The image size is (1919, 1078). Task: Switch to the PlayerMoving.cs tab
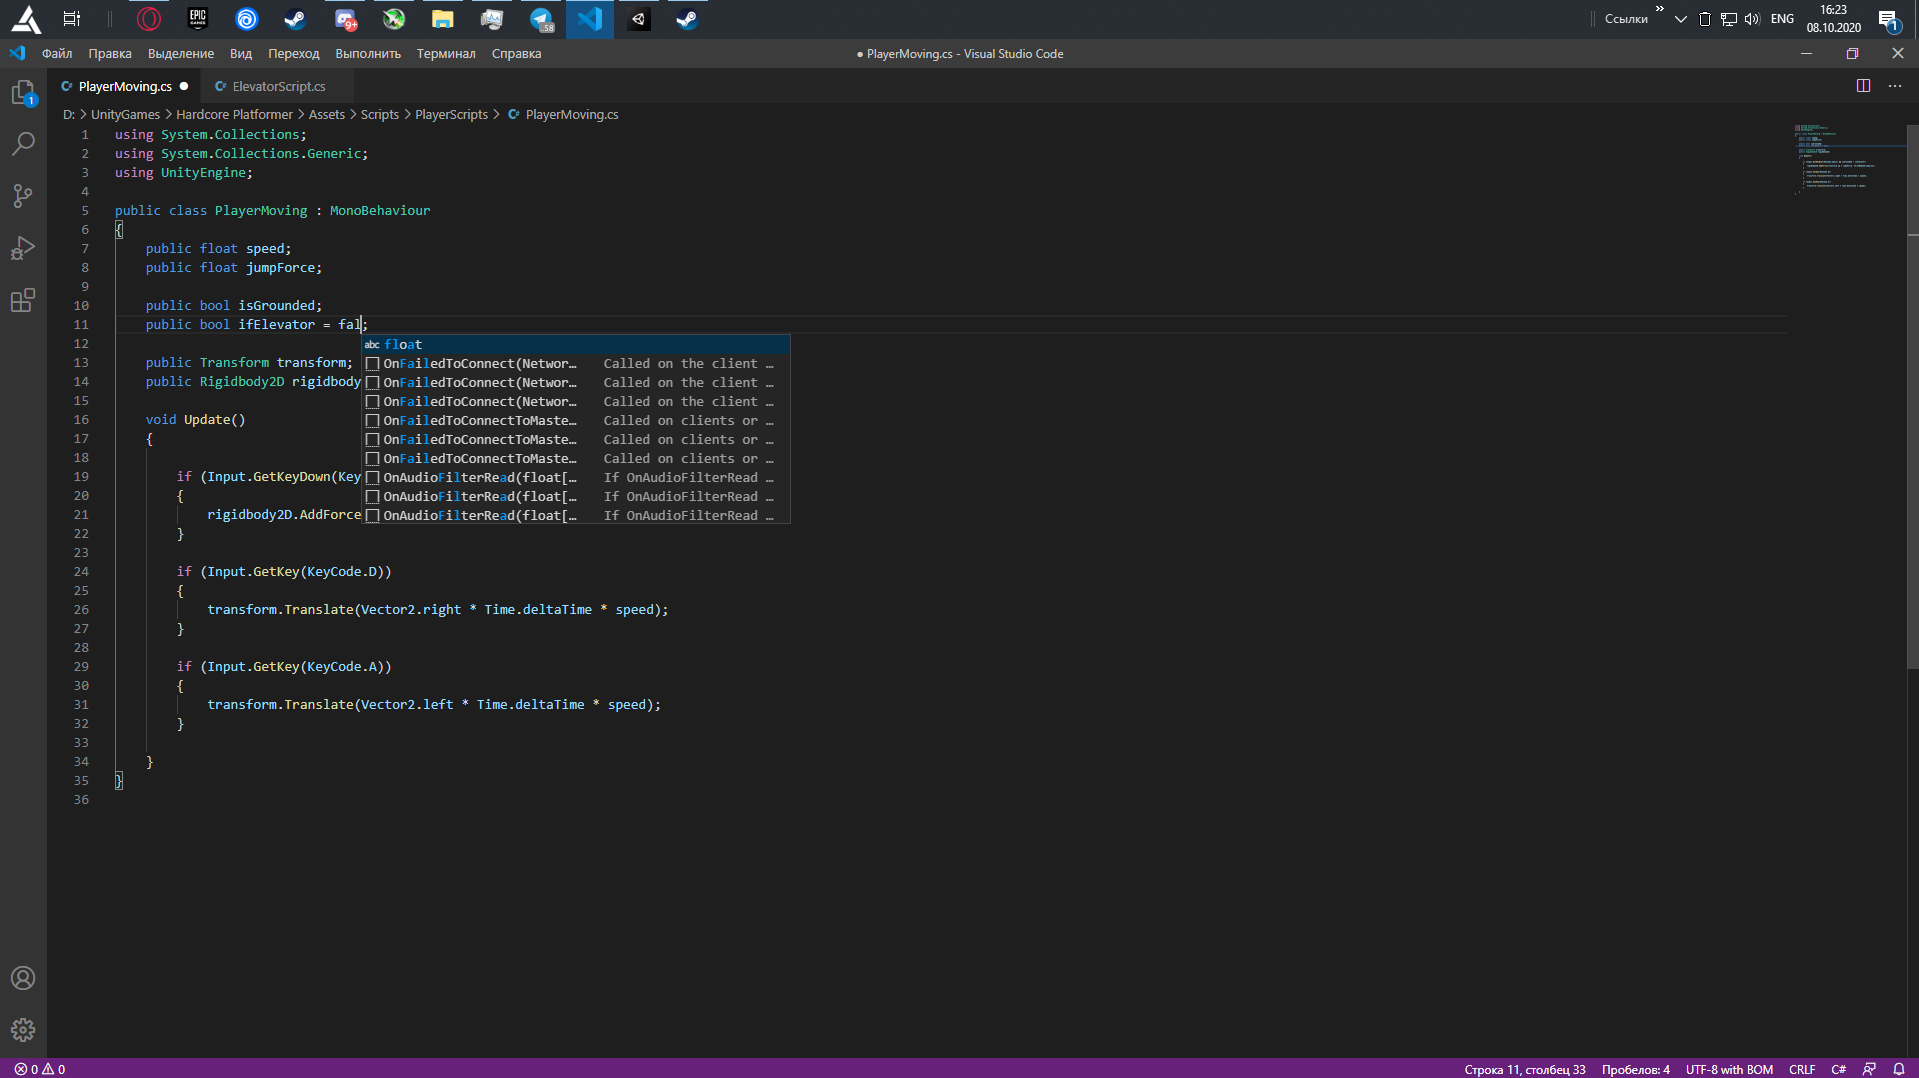(x=124, y=86)
